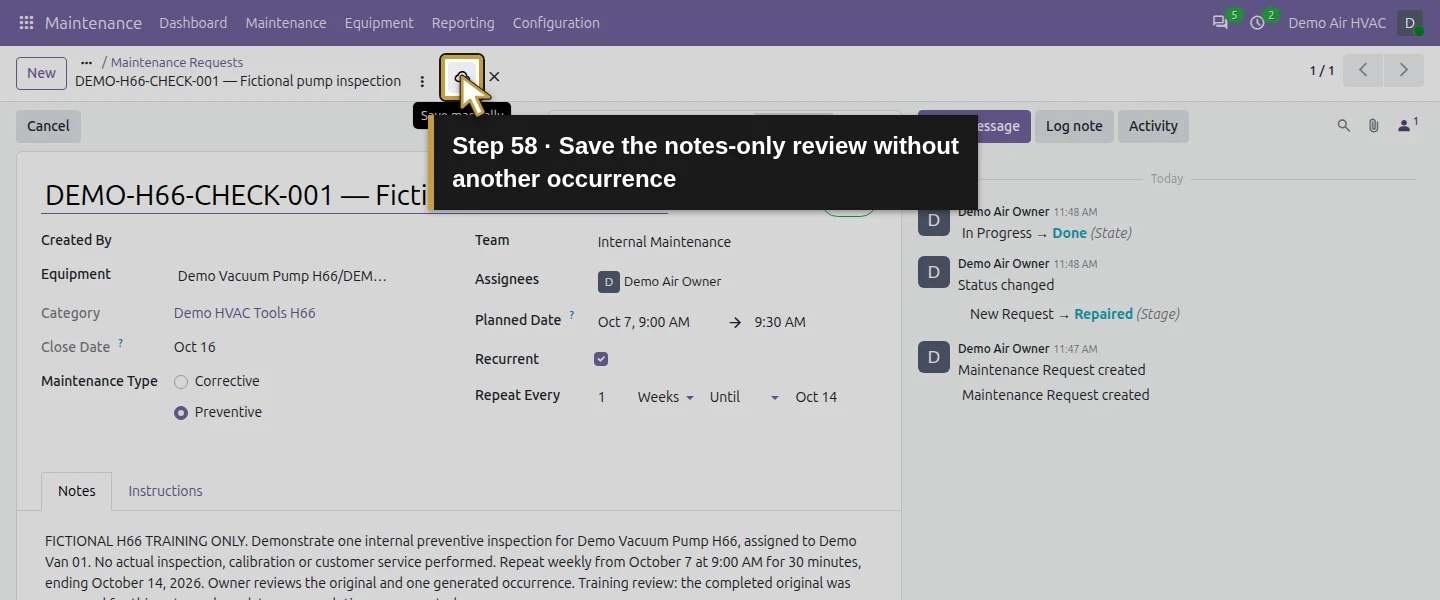The width and height of the screenshot is (1440, 600).
Task: Open the Maintenance menu item
Action: pos(286,23)
